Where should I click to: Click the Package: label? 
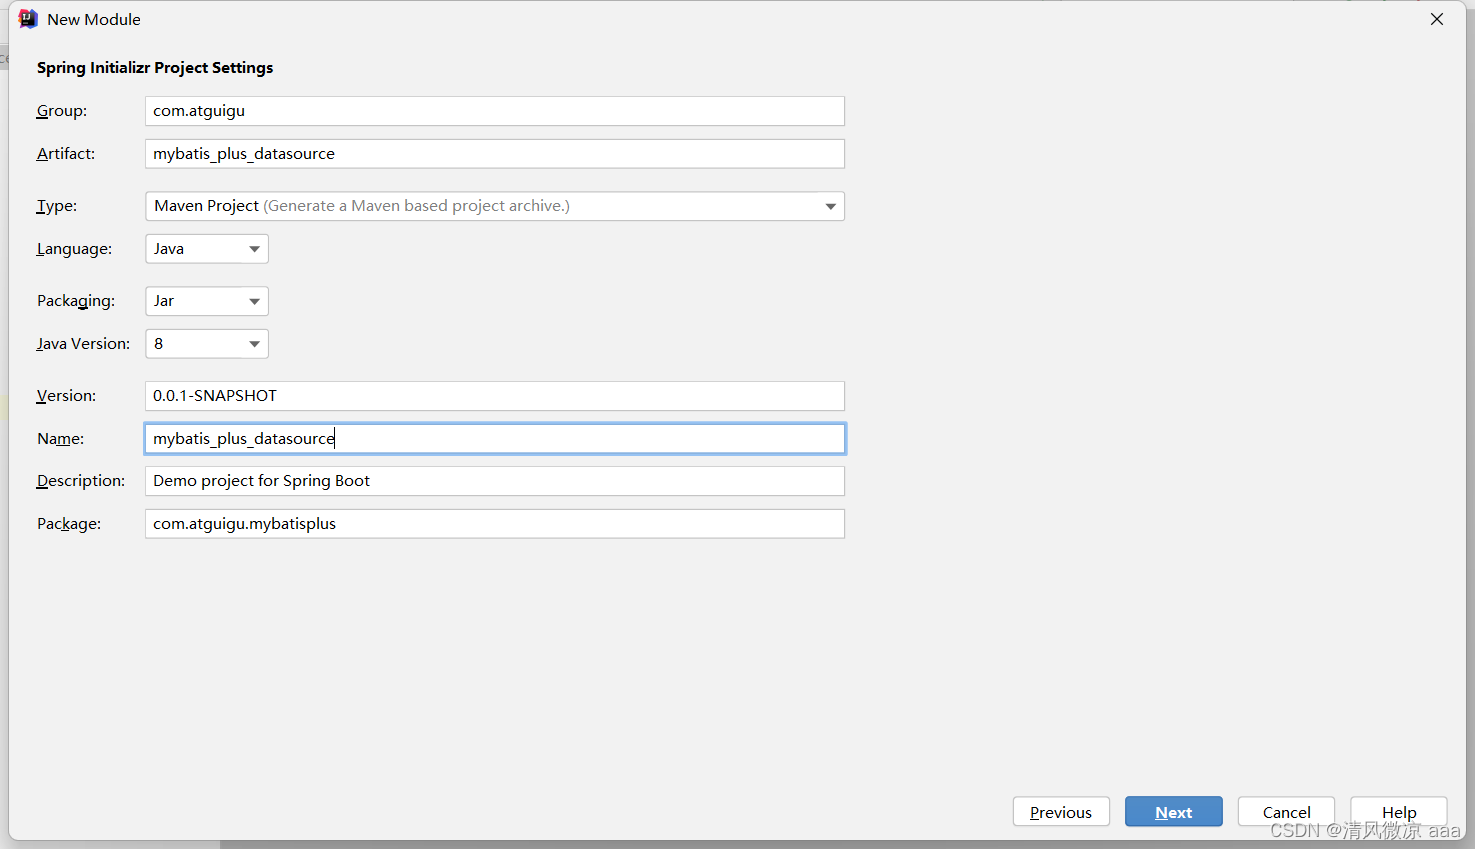[x=69, y=524]
